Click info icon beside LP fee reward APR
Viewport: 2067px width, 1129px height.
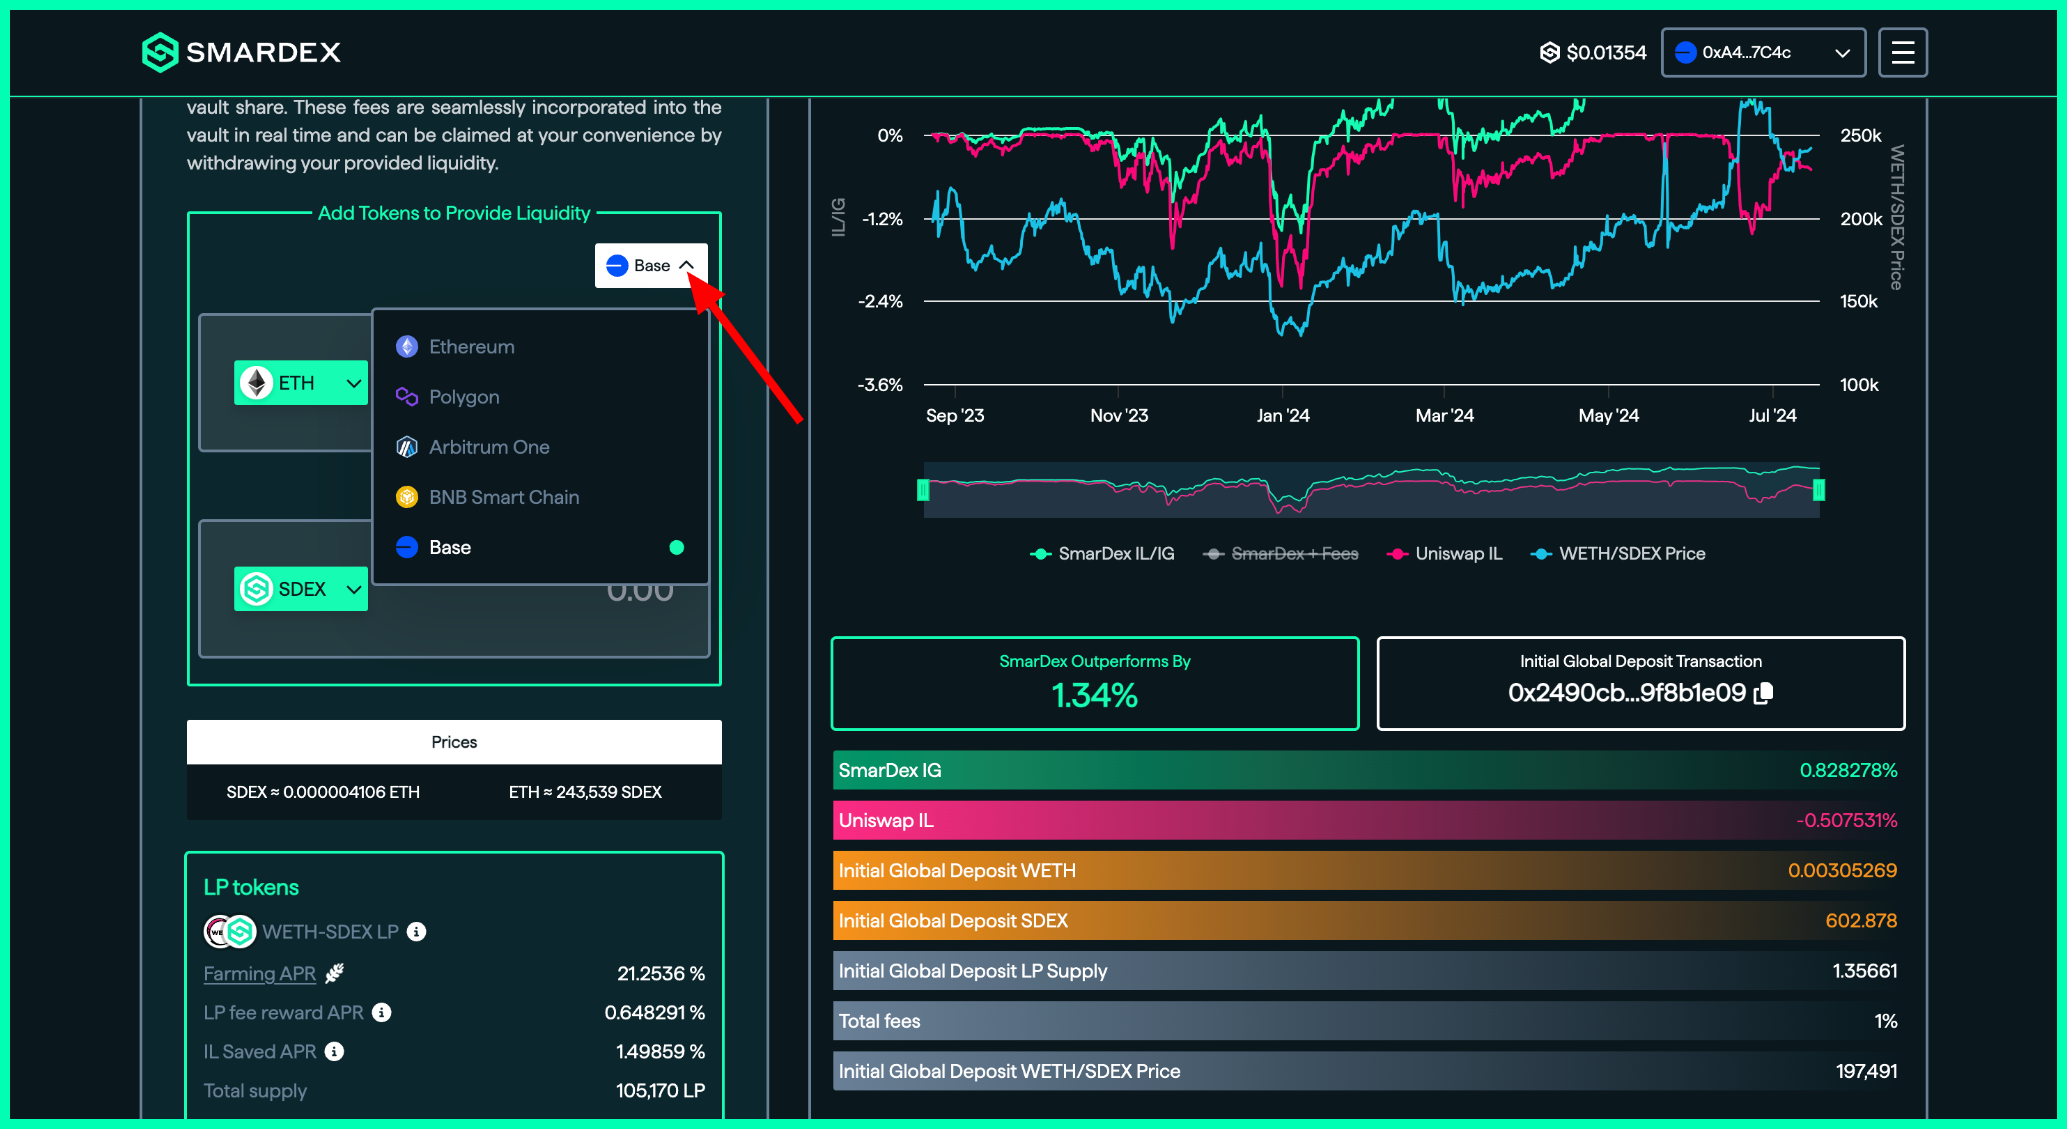point(381,1013)
